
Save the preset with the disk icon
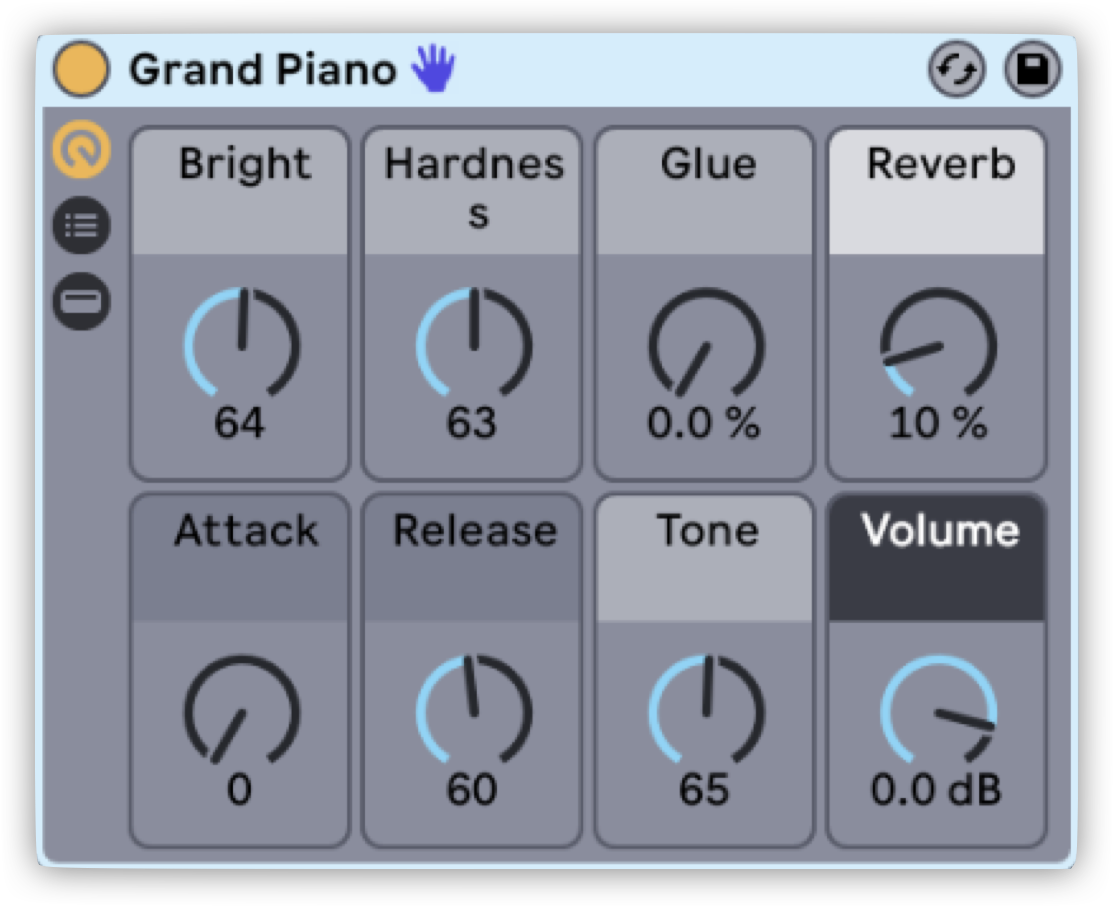1032,69
